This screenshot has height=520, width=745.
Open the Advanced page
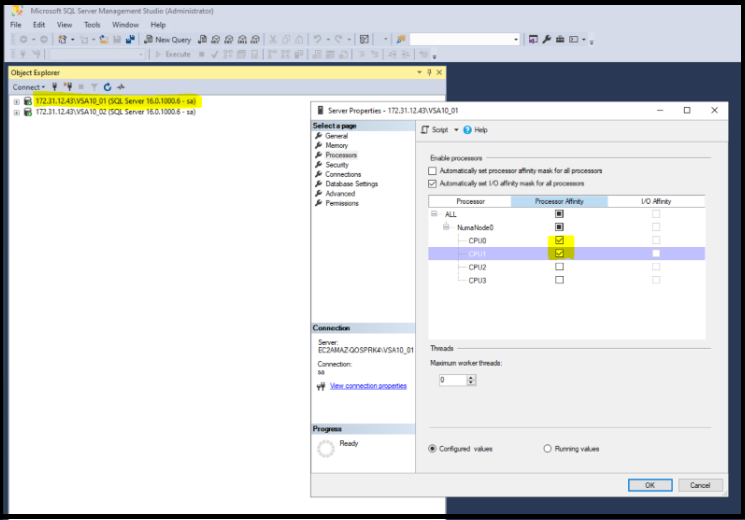[x=340, y=193]
